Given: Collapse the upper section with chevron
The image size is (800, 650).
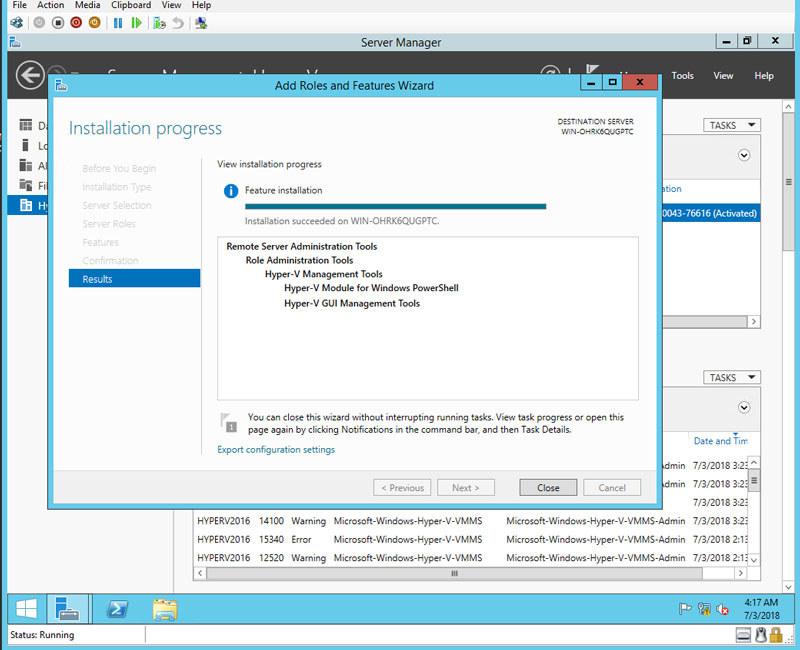Looking at the screenshot, I should point(744,155).
